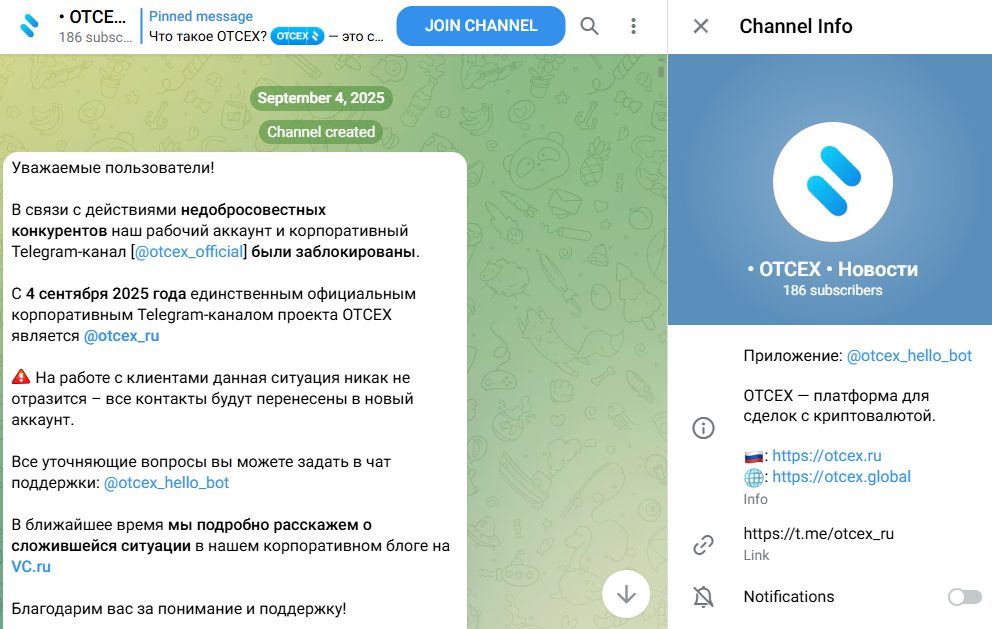Click the Russian flag emoji in info
992x629 pixels.
click(x=753, y=456)
